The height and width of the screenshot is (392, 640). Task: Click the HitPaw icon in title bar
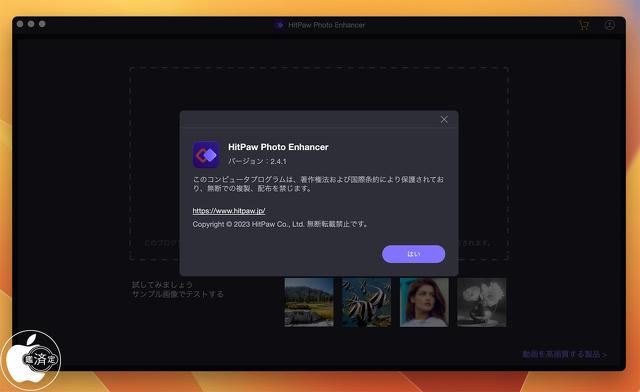(x=279, y=25)
